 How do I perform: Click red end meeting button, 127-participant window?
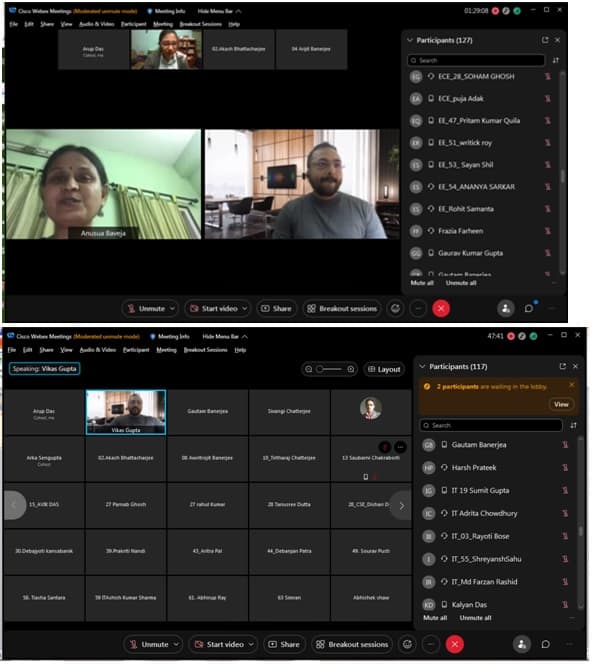point(441,308)
